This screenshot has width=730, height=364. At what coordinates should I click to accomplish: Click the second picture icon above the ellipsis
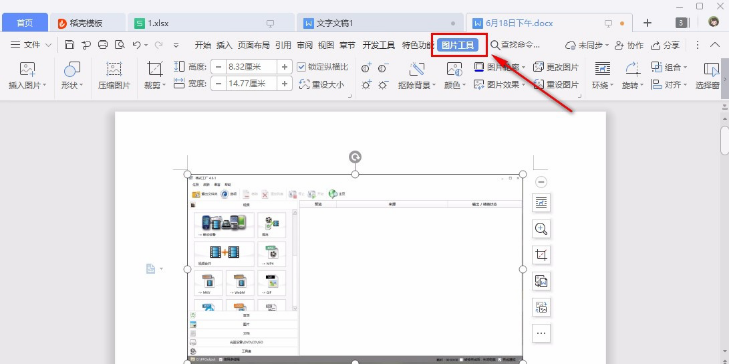(541, 307)
